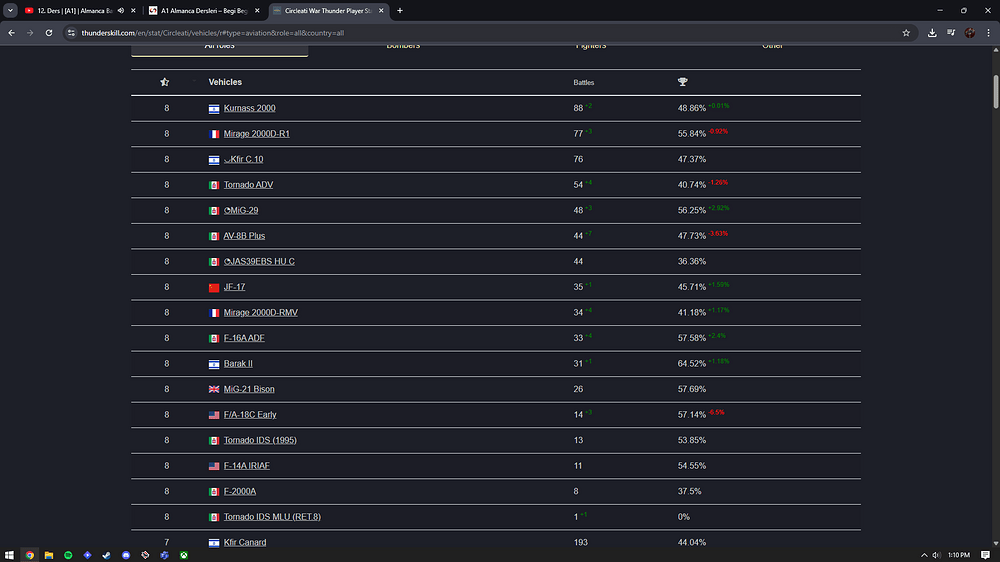This screenshot has width=1000, height=562.
Task: View site information icon in address bar
Action: point(71,33)
